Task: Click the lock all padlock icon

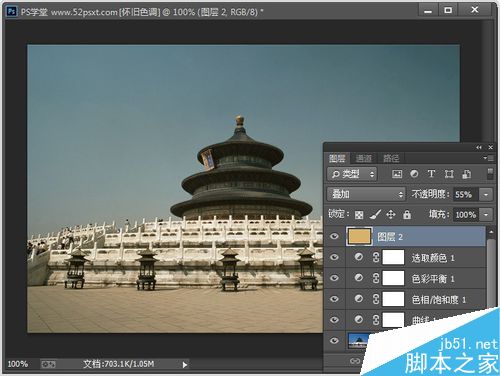Action: tap(407, 214)
